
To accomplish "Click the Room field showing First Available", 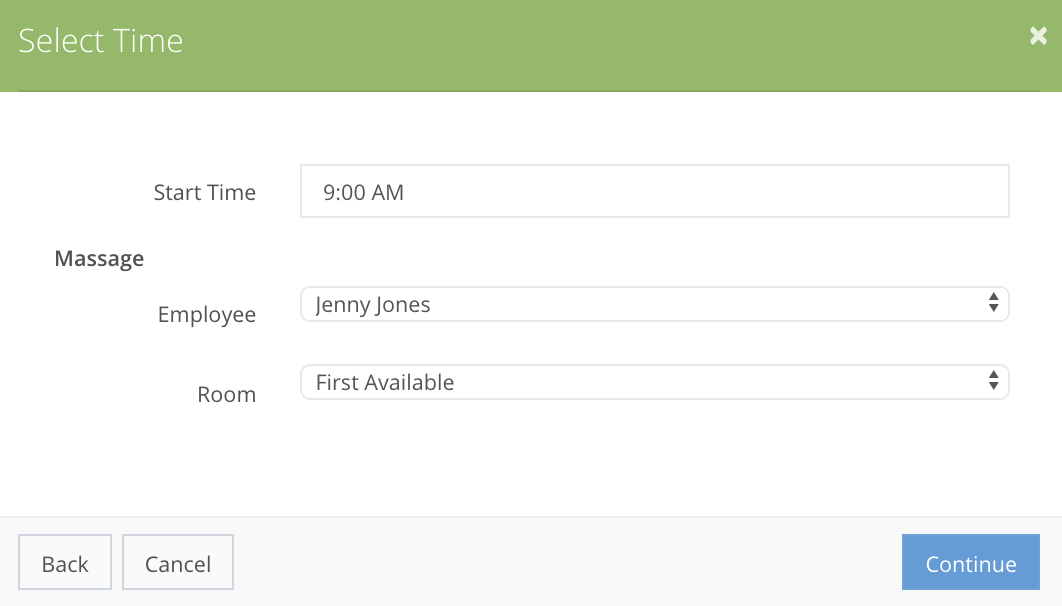I will click(x=655, y=382).
